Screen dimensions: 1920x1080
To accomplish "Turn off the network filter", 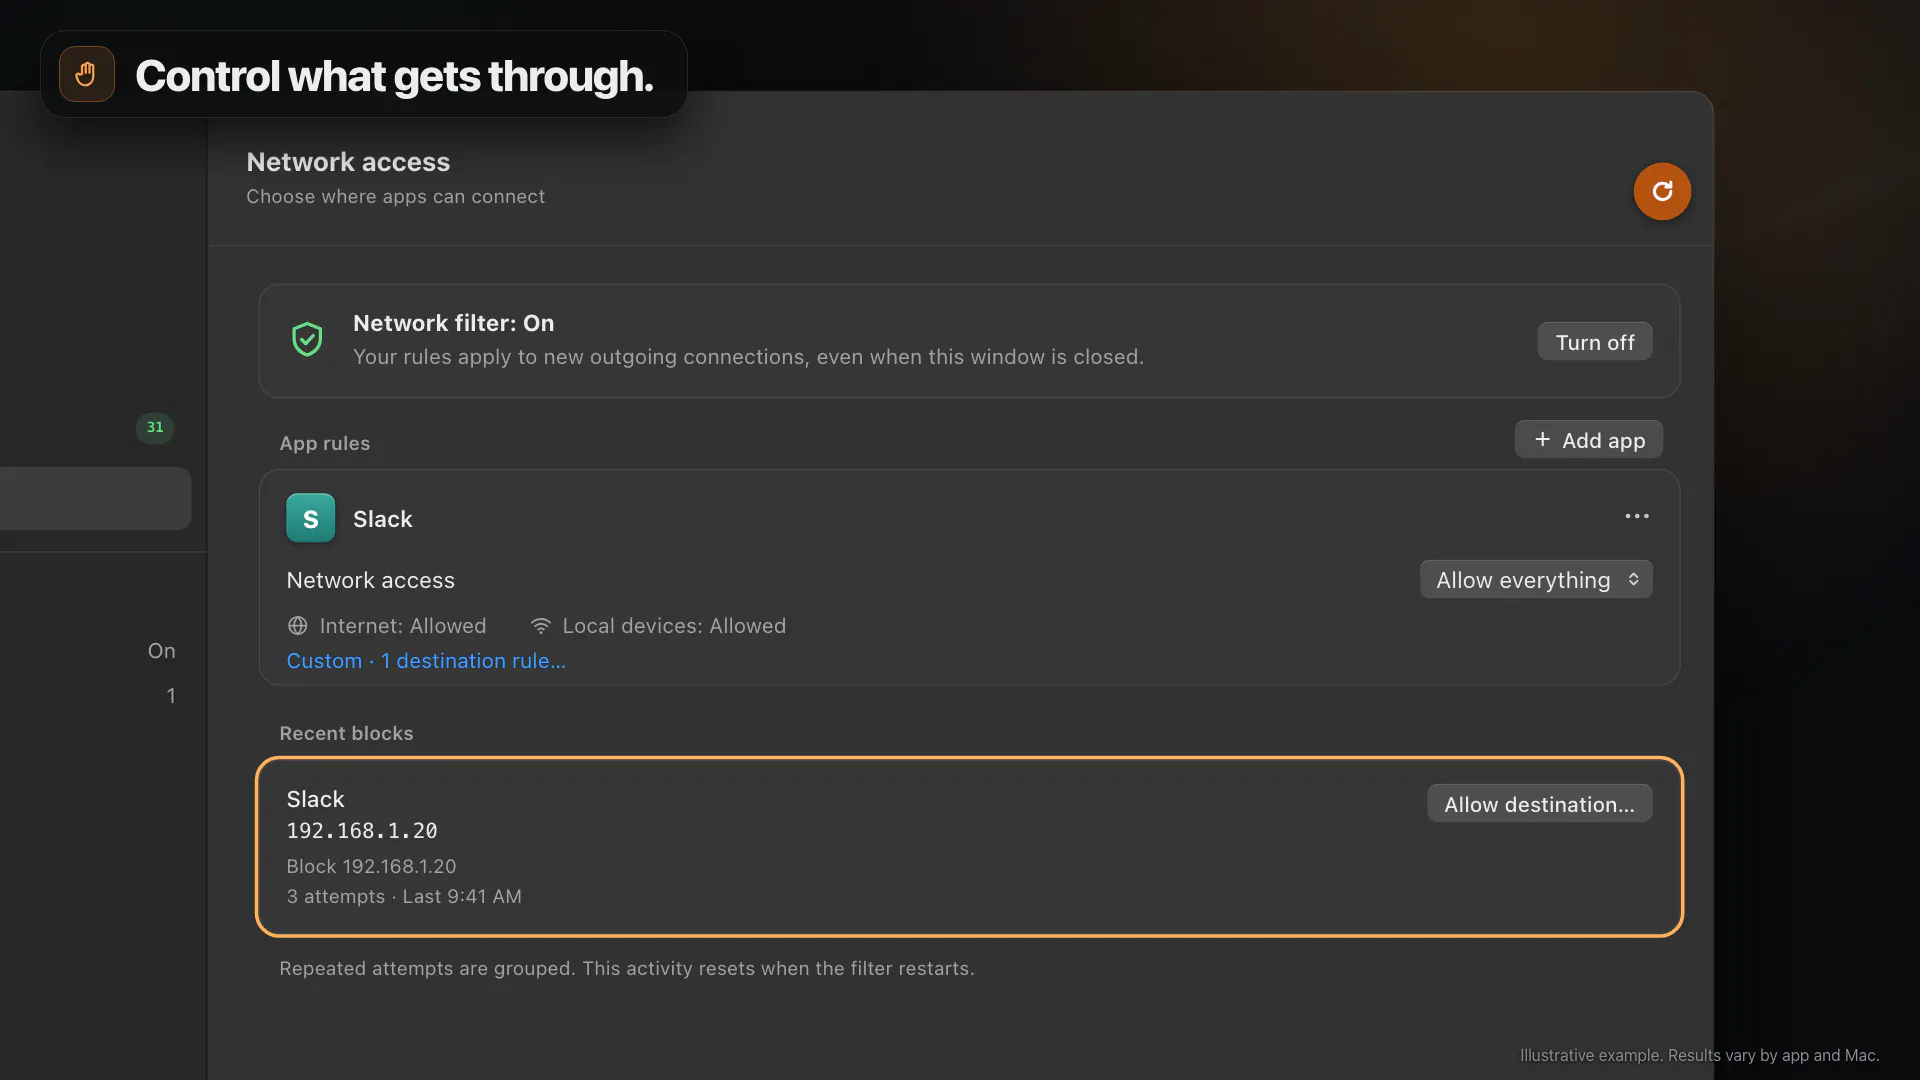I will [1595, 342].
